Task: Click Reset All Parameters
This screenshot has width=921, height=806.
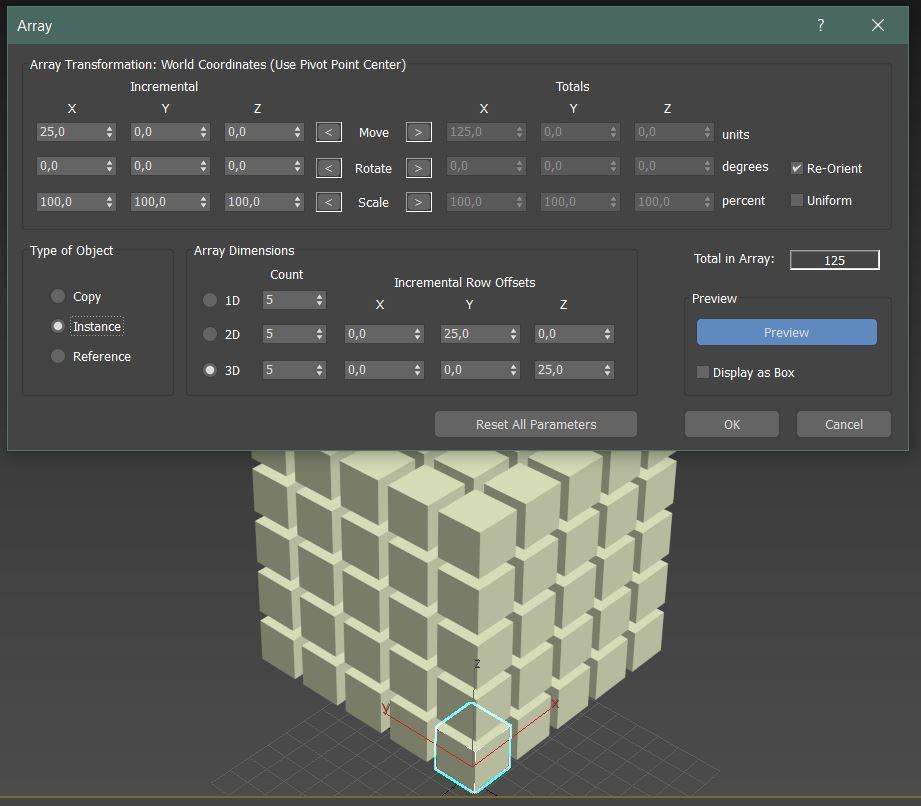Action: [536, 424]
